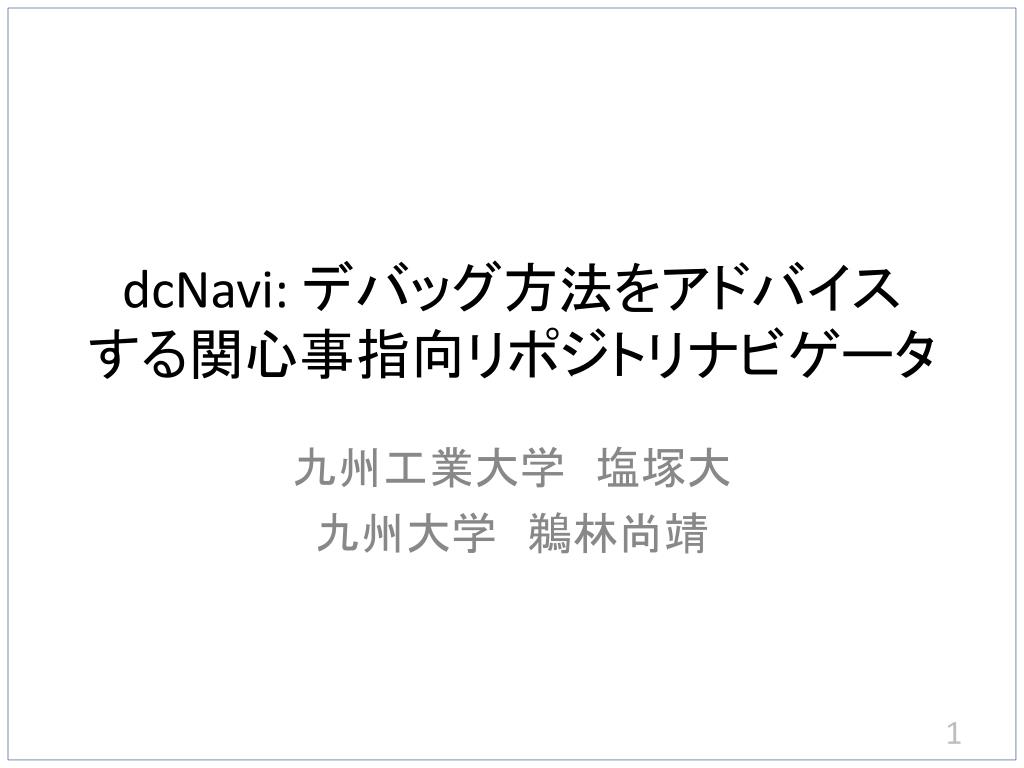Viewport: 1024px width, 768px height.
Task: Click the kanji 業 in 九州工業大学
Action: pyautogui.click(x=452, y=469)
